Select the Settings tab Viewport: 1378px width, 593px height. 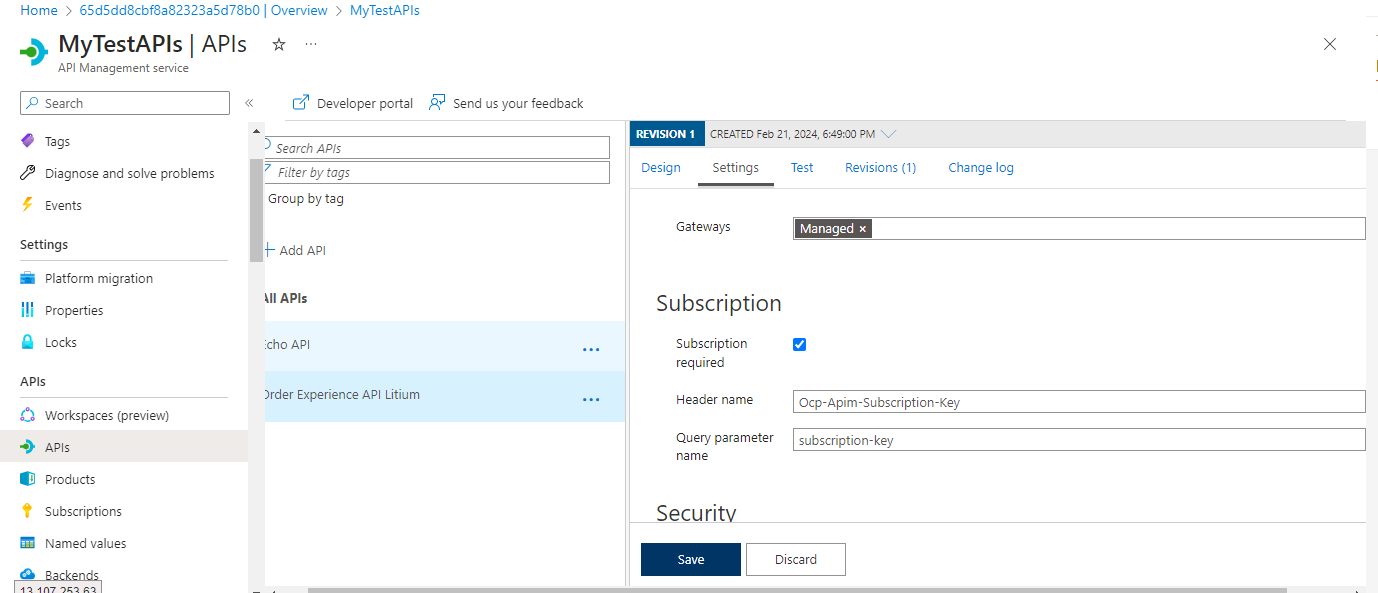click(x=735, y=167)
